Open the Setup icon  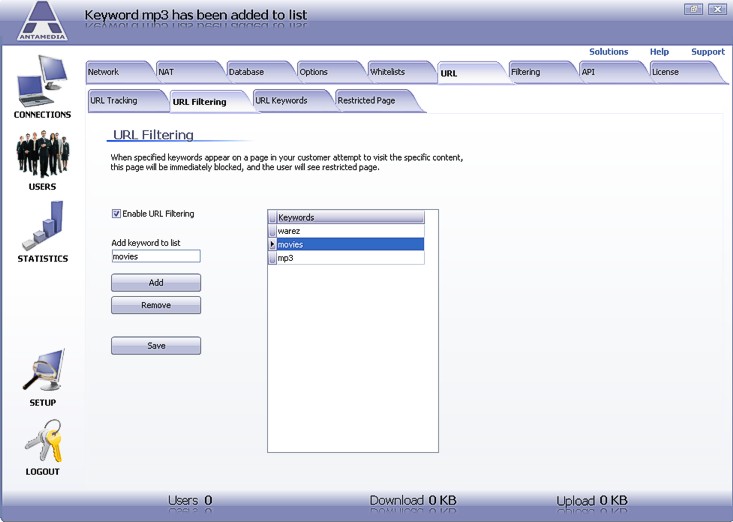(42, 372)
